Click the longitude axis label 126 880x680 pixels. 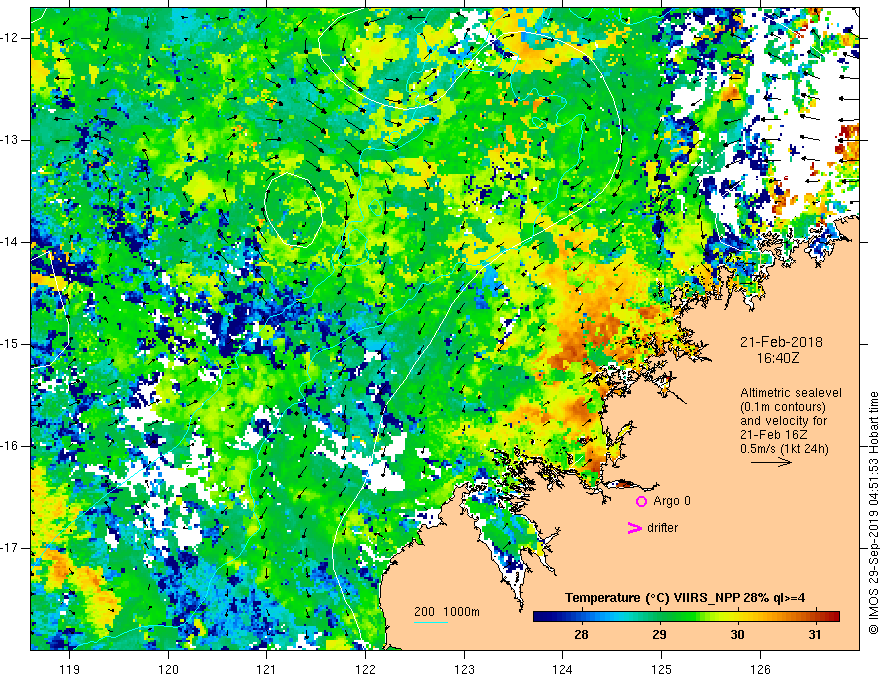pos(760,669)
